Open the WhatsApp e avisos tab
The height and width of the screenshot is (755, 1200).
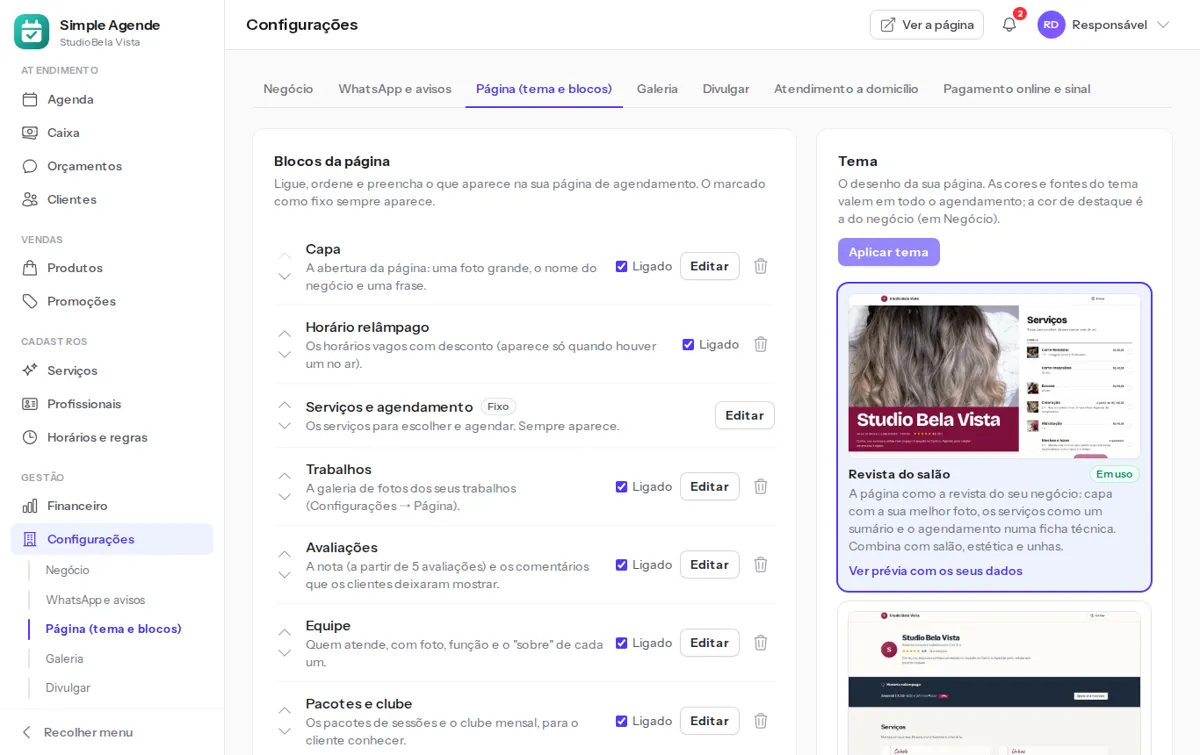(395, 89)
